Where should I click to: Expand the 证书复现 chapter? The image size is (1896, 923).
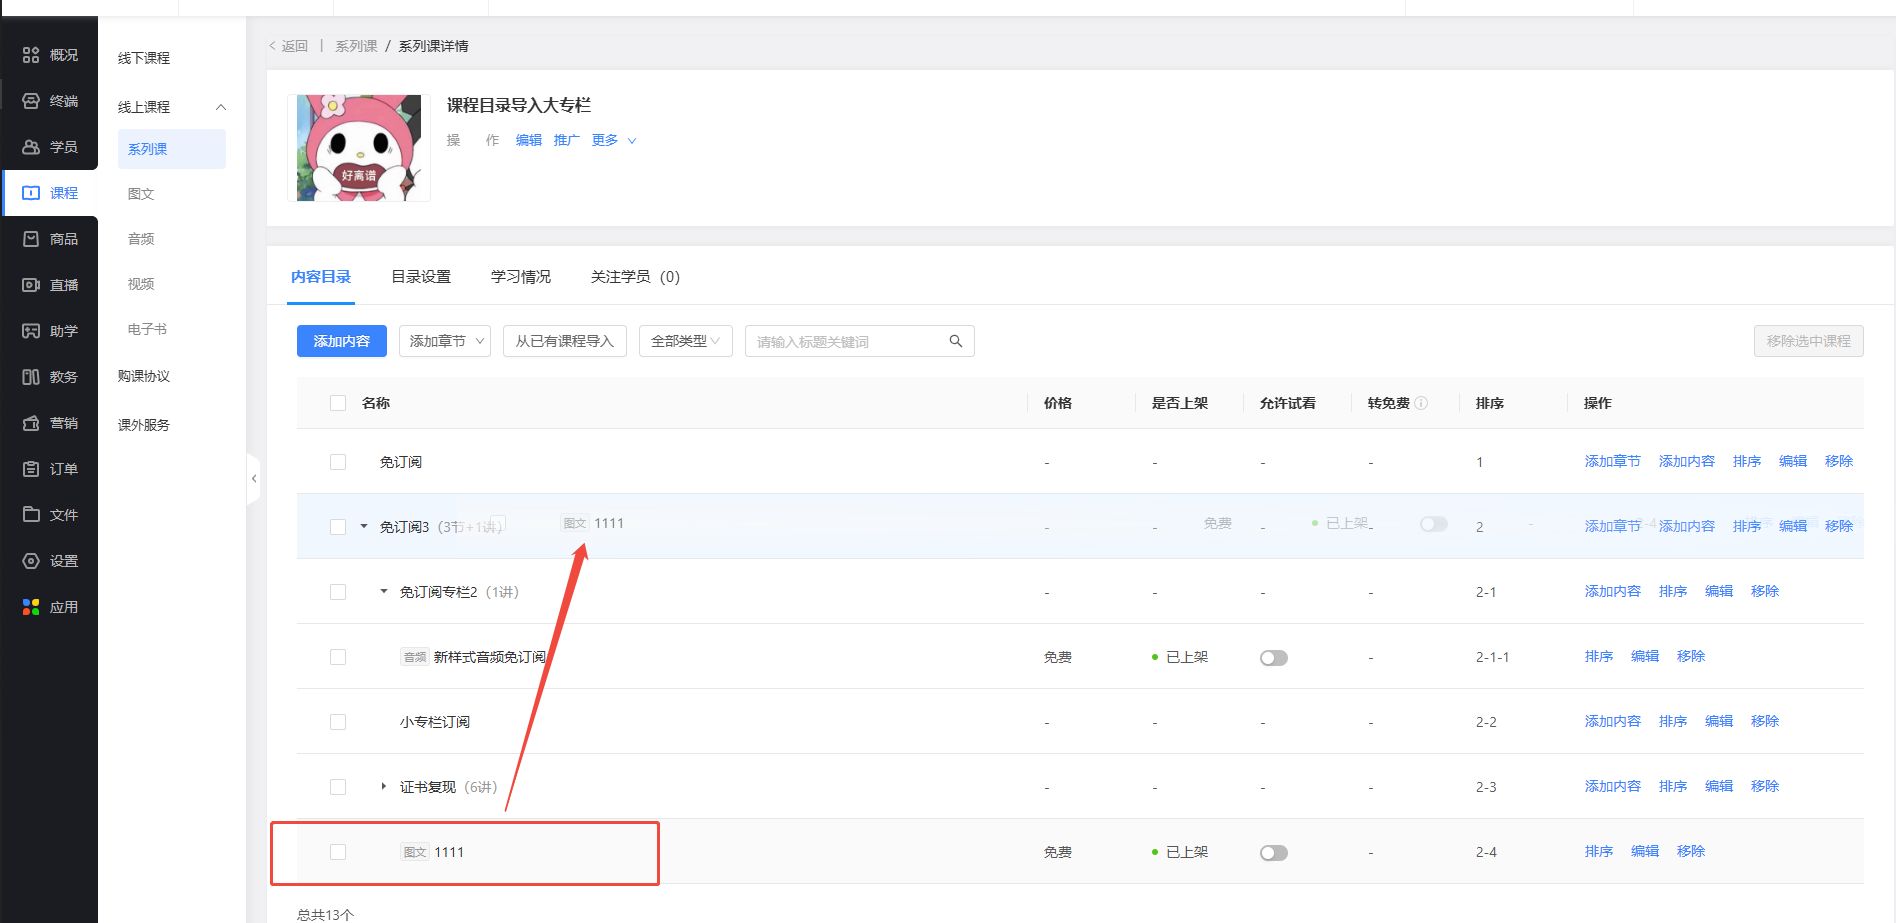pos(384,787)
